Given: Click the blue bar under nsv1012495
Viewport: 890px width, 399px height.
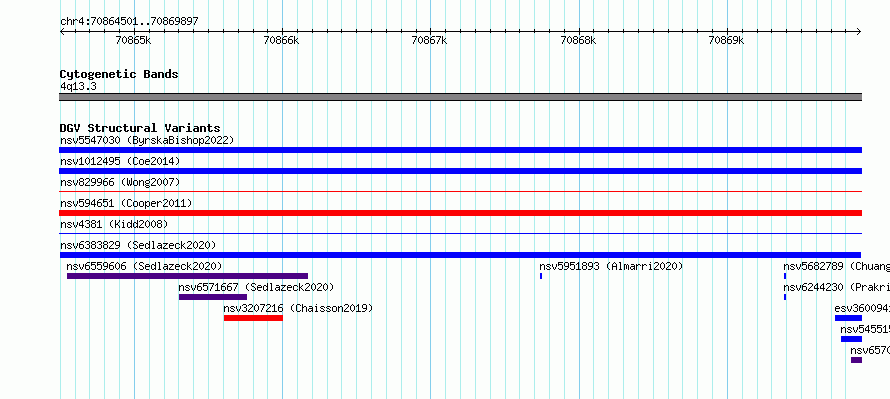Looking at the screenshot, I should point(460,171).
